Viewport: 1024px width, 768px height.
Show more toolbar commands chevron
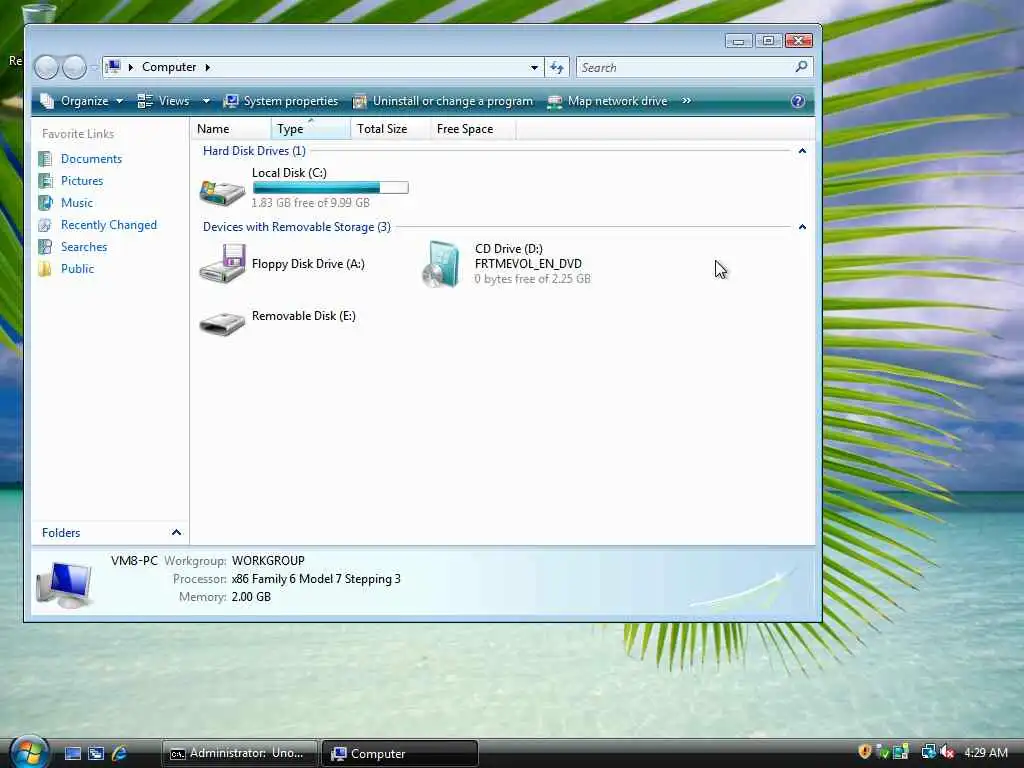click(686, 101)
